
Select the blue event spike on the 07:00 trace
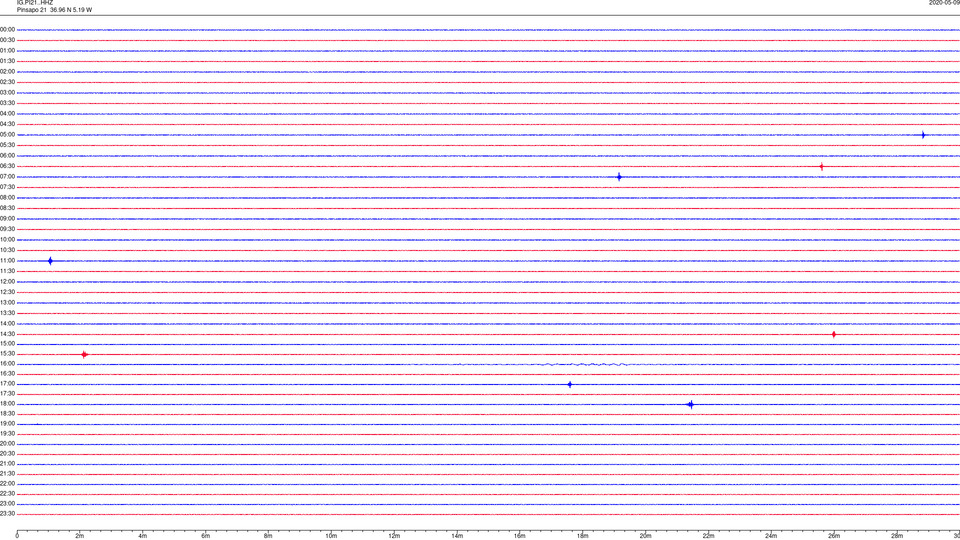click(x=619, y=177)
